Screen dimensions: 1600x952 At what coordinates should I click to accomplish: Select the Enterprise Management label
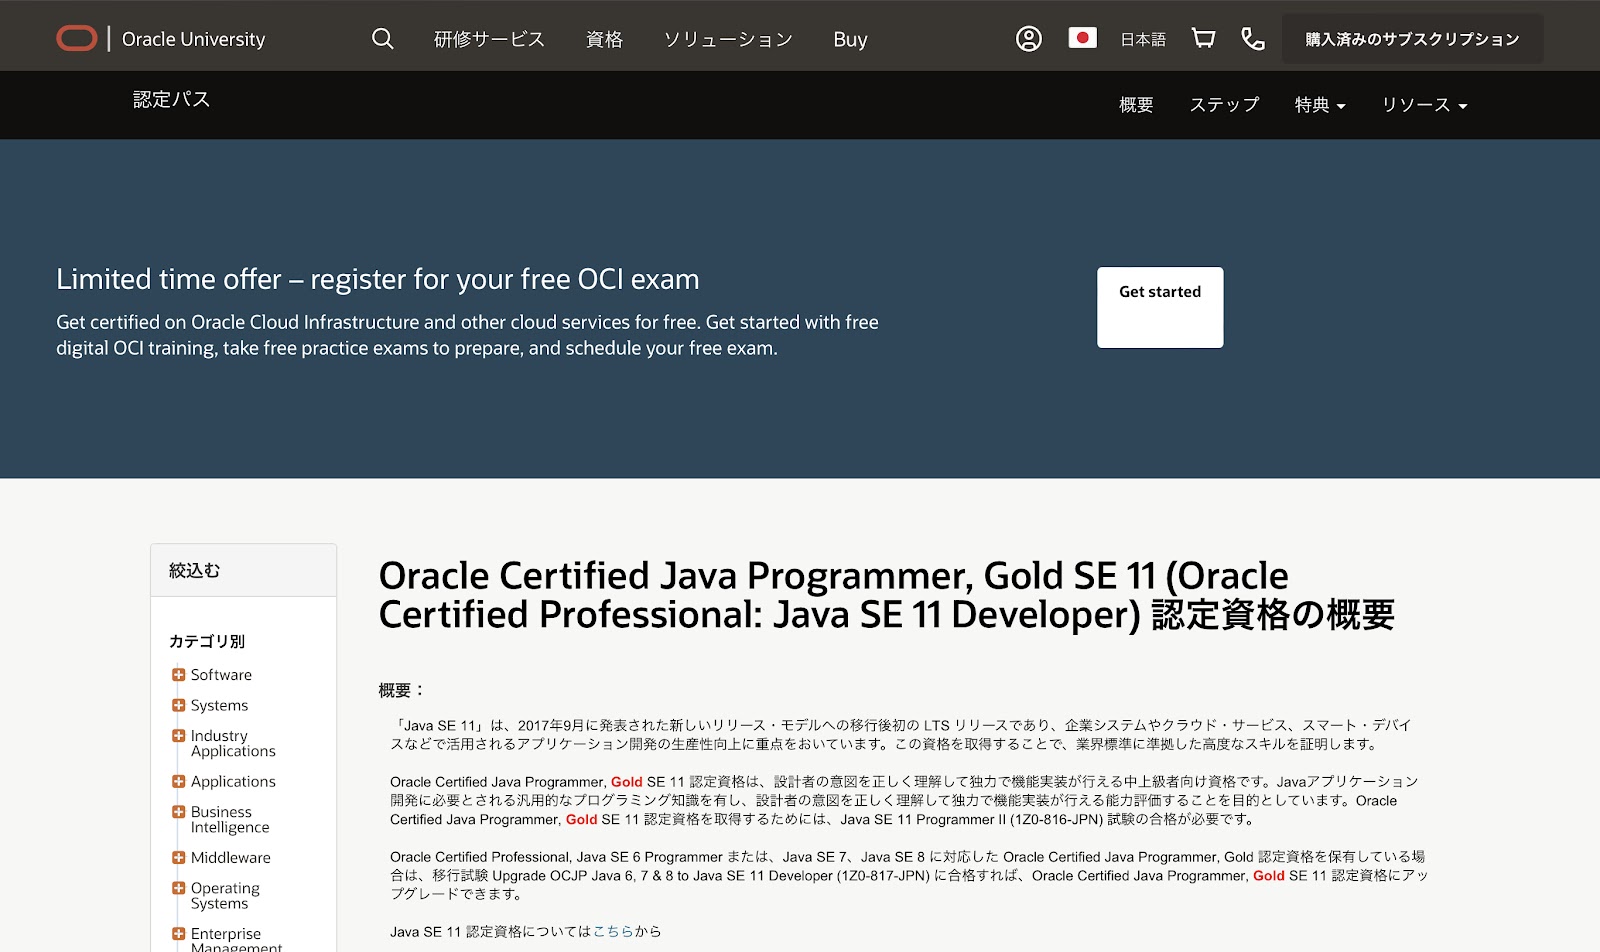tap(236, 940)
